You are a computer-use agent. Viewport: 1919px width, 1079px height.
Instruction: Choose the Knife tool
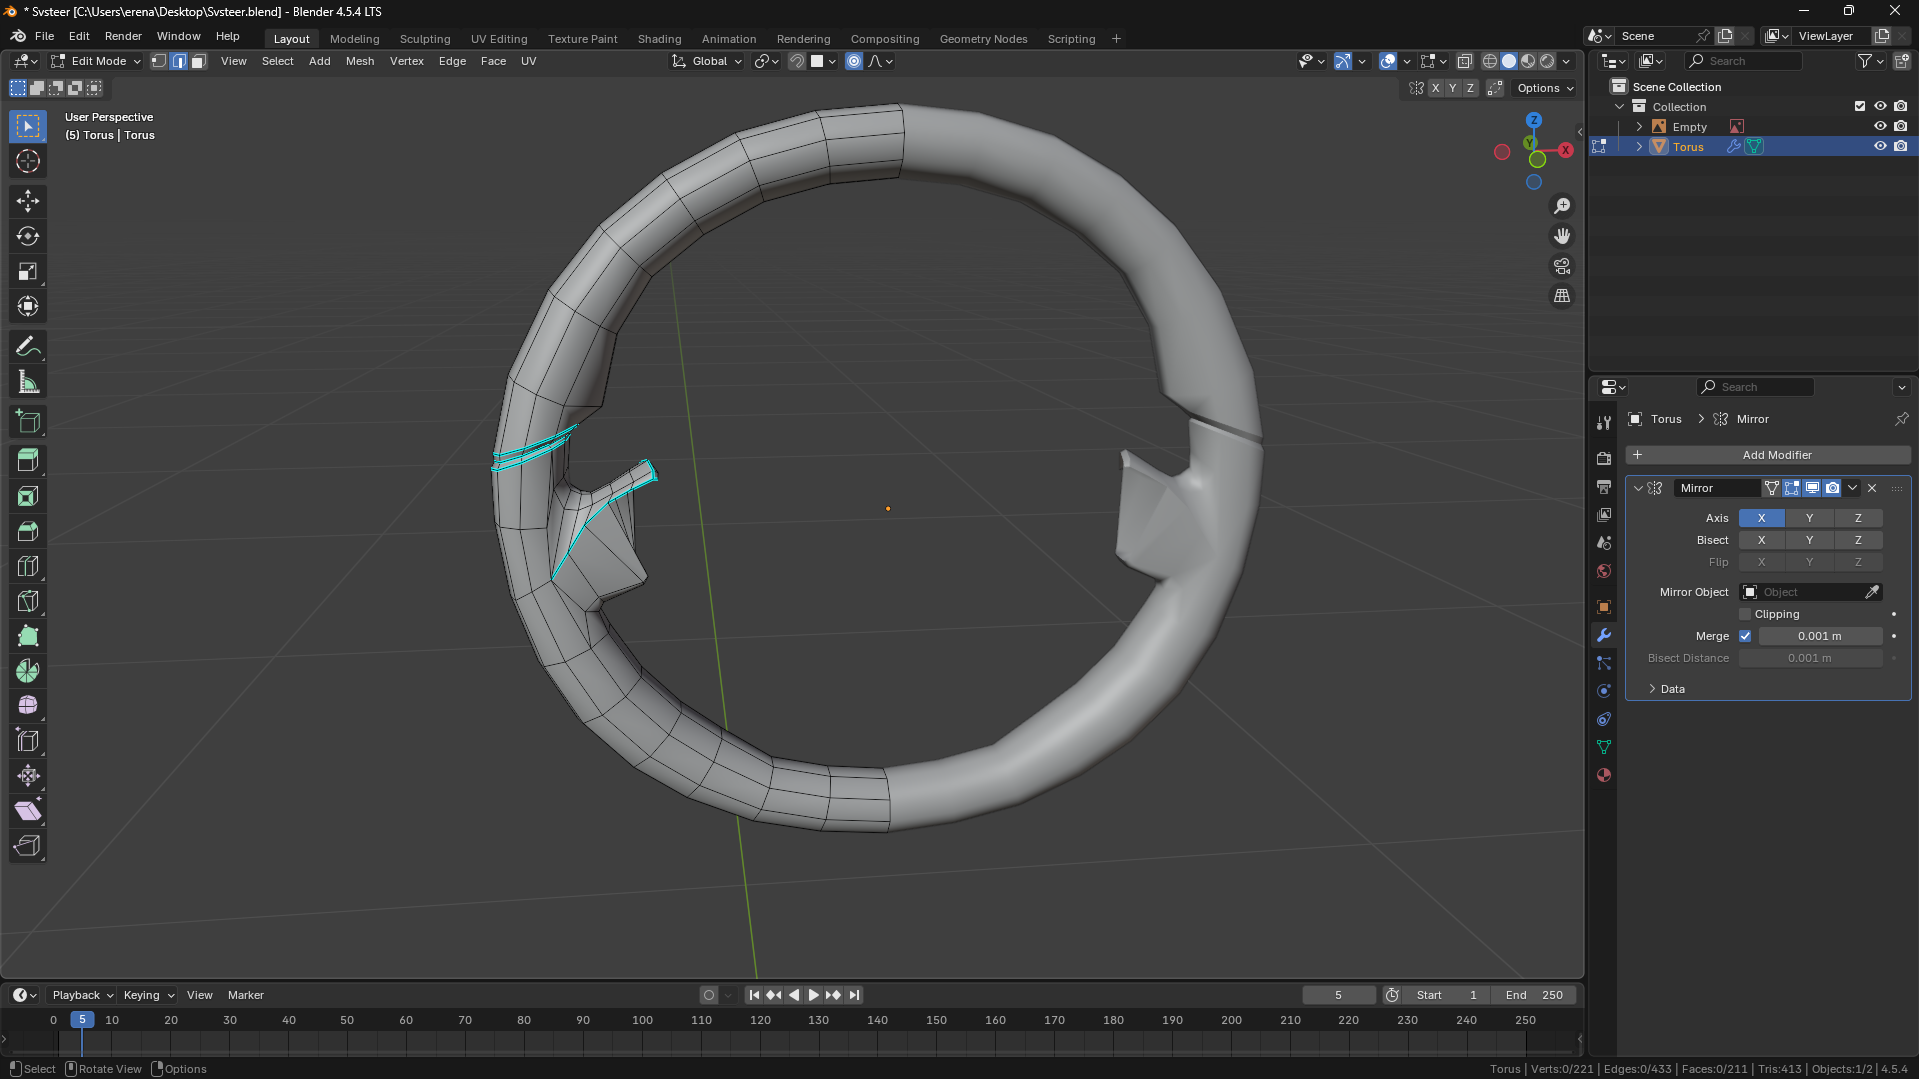[28, 601]
